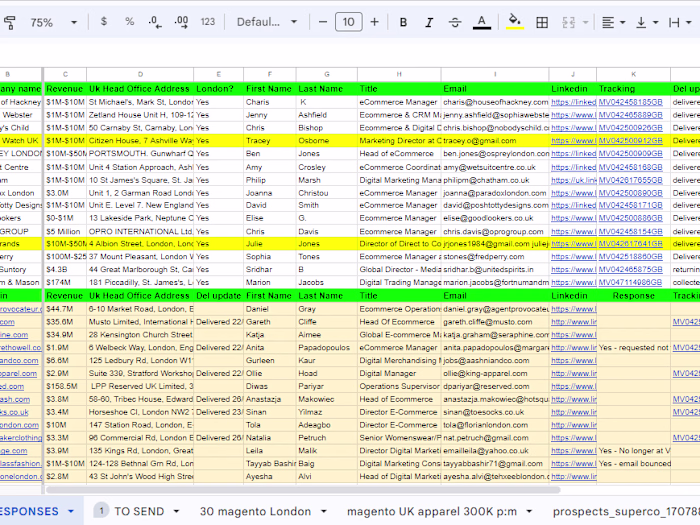Expand horizontal align options

614,22
